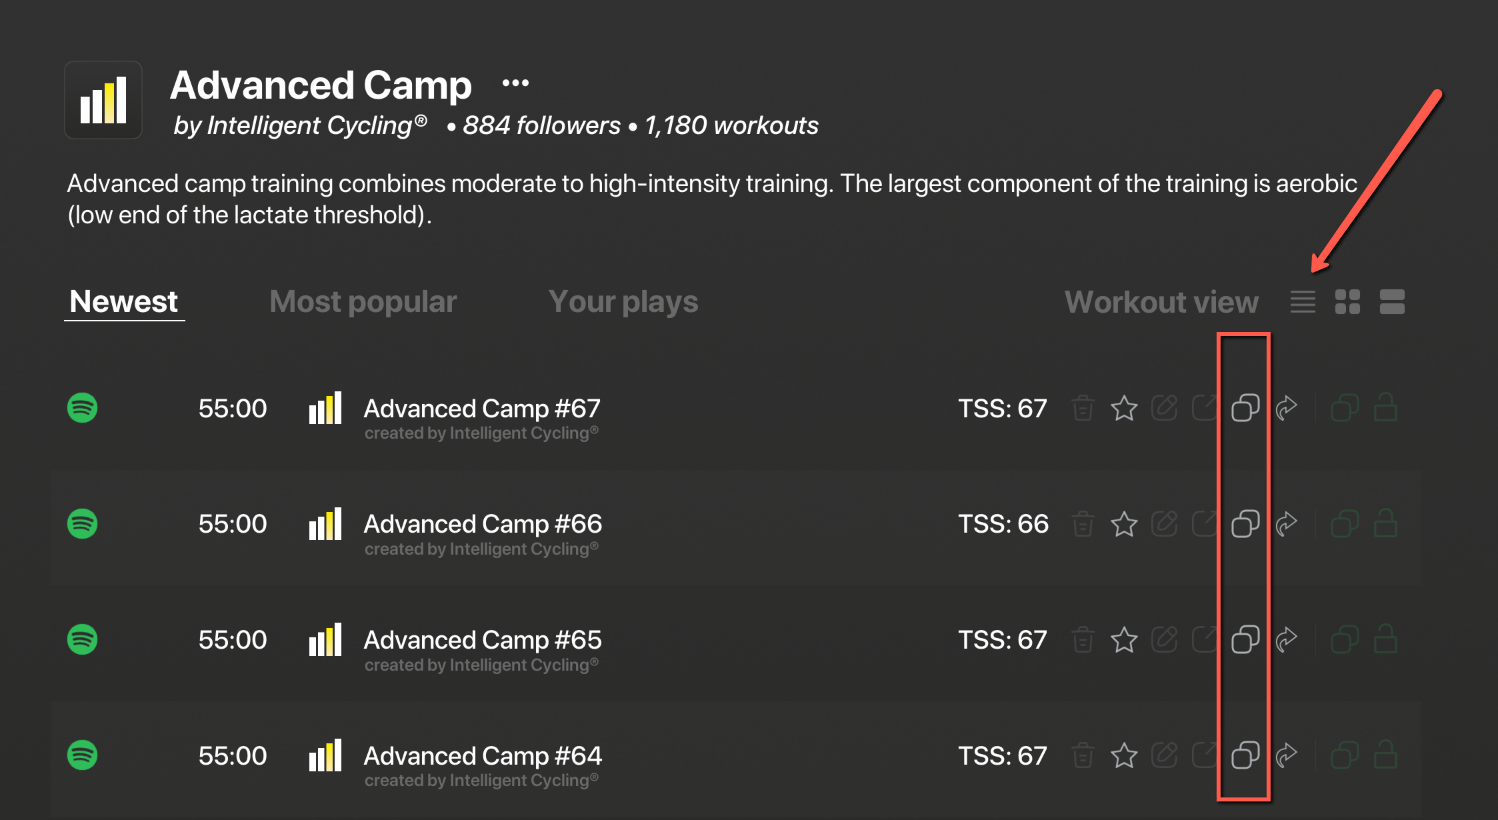Share the Advanced Camp #66 workout

[1287, 523]
